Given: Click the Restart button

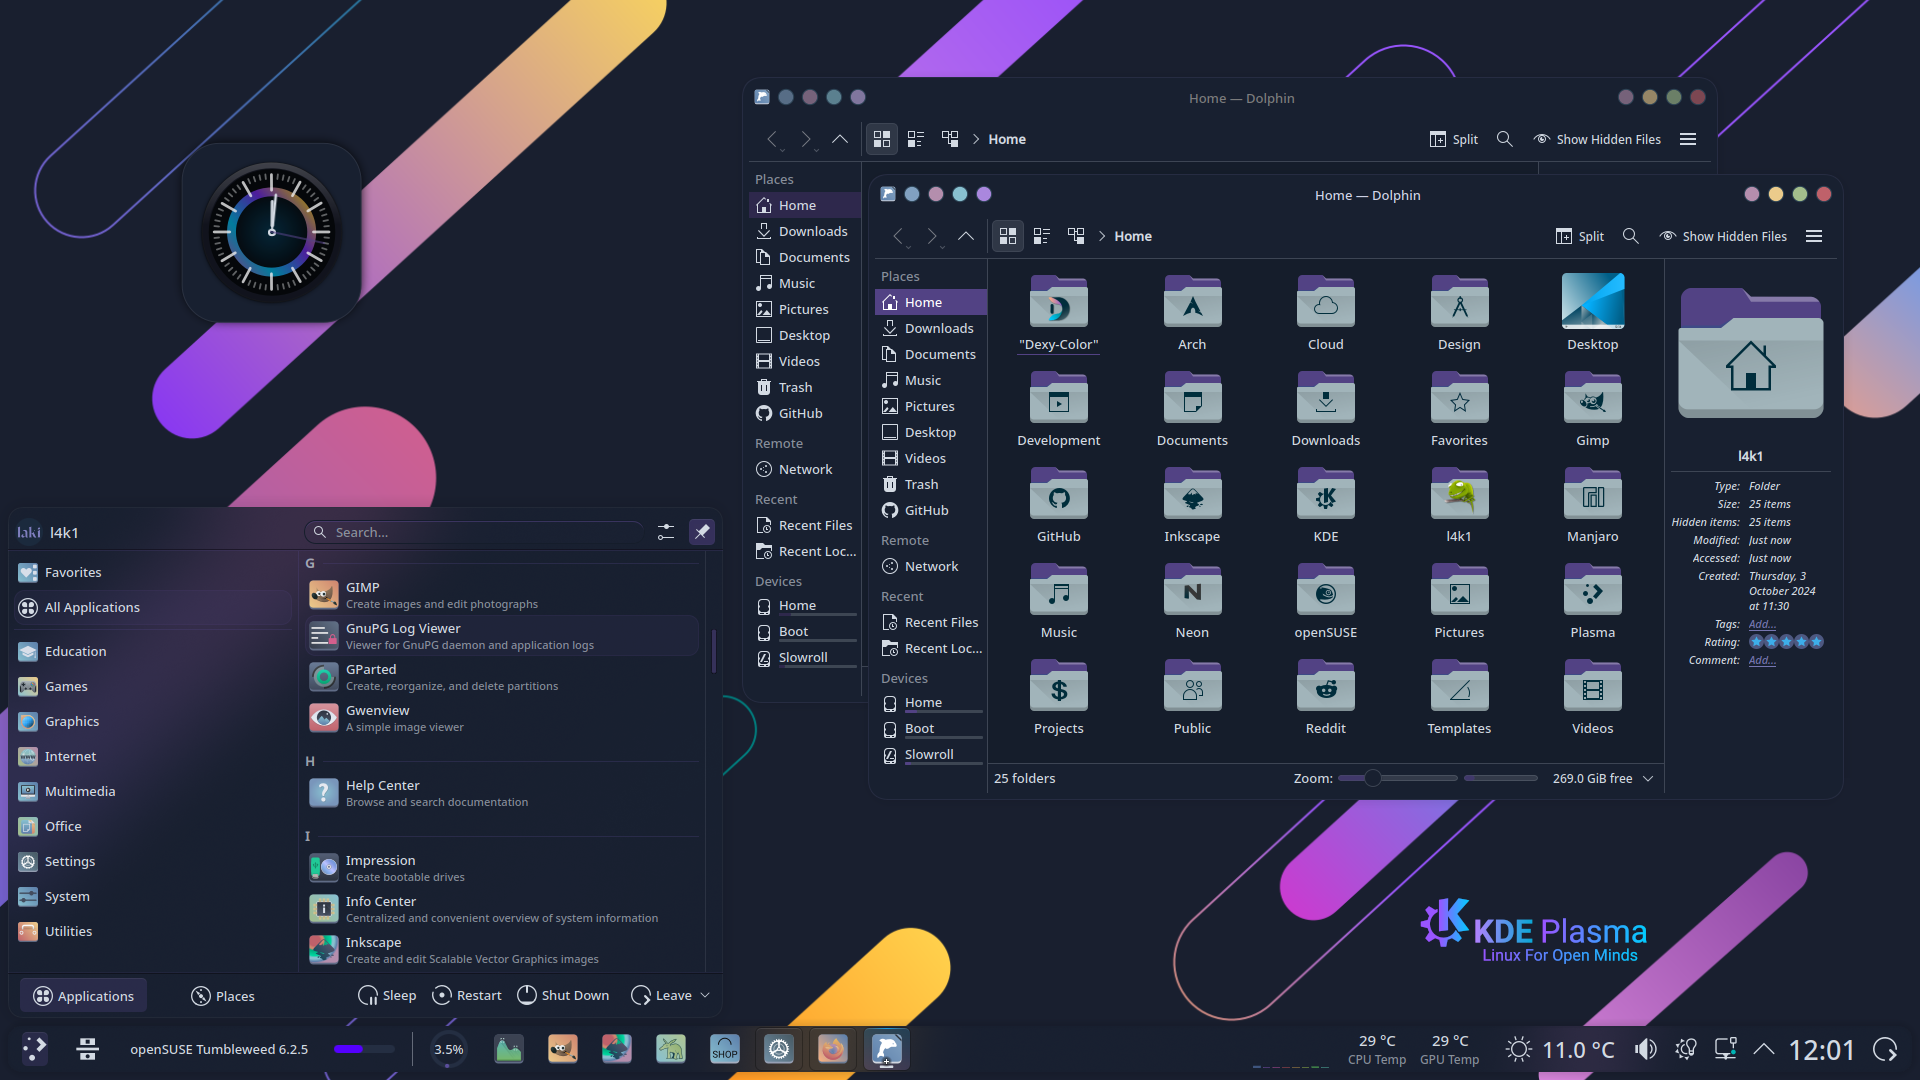Looking at the screenshot, I should click(x=467, y=995).
